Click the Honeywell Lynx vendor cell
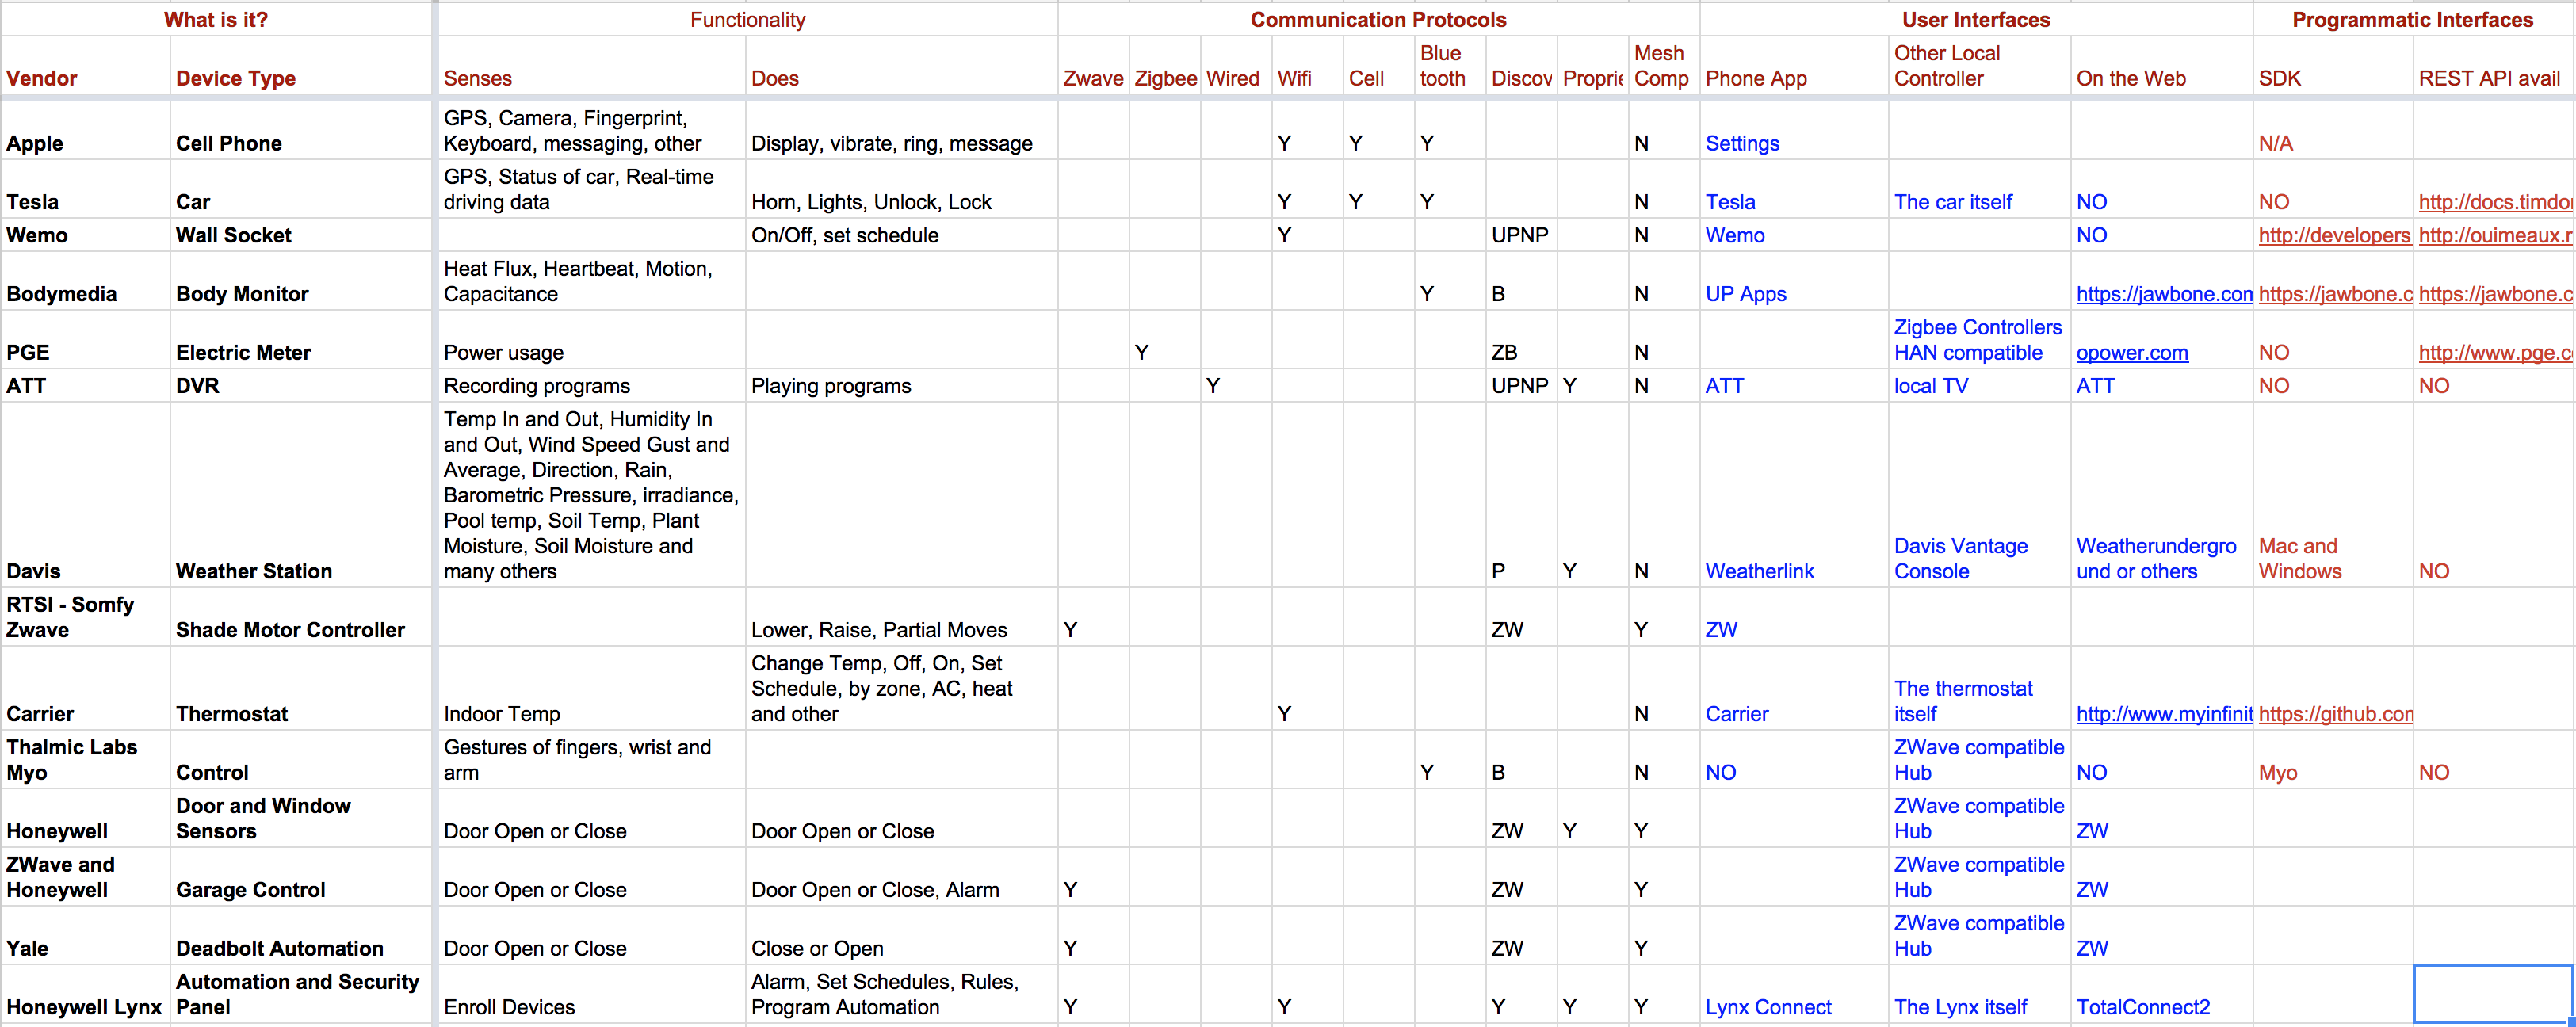The width and height of the screenshot is (2576, 1027). coord(84,1007)
